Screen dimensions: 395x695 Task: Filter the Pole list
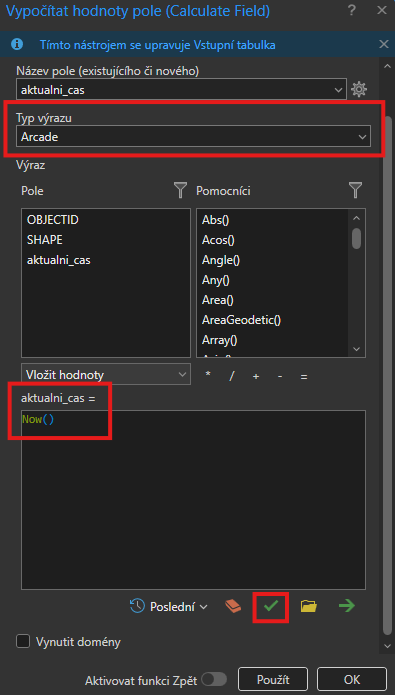(x=180, y=191)
